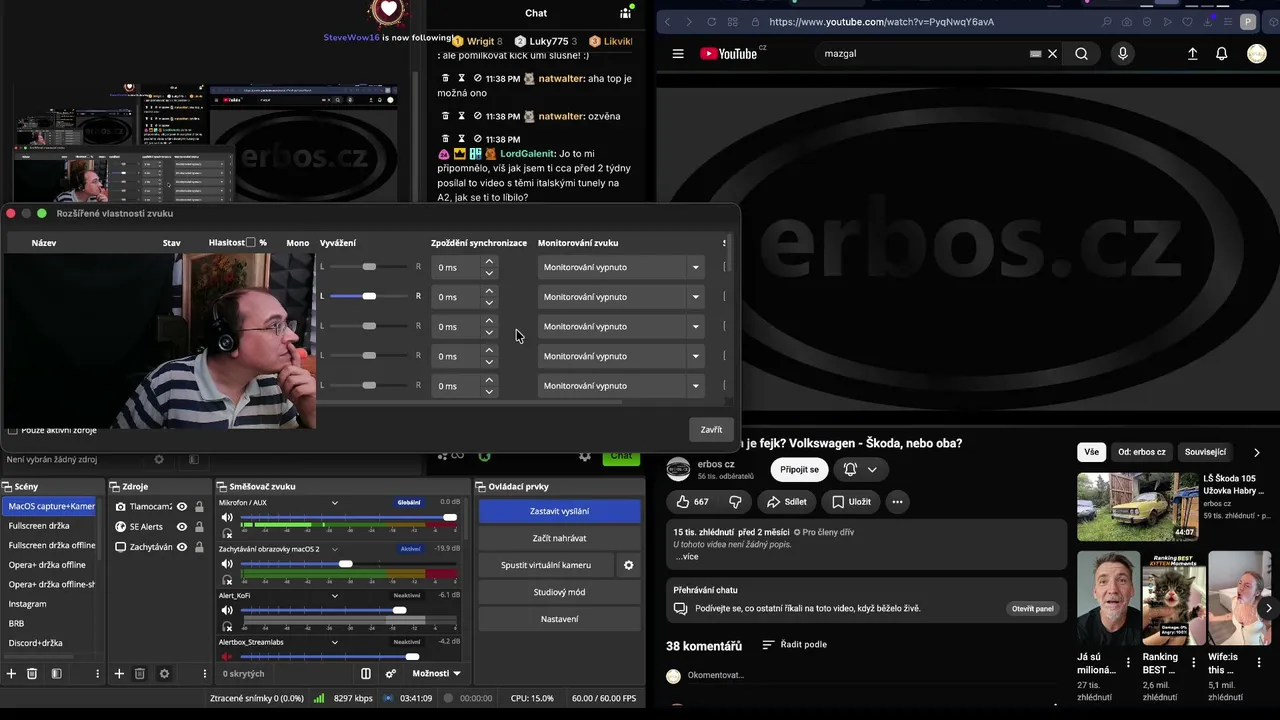Expand Zachytávání obrazovky macOS 2 chevron
Screen dimensions: 1280x720
[x=335, y=549]
